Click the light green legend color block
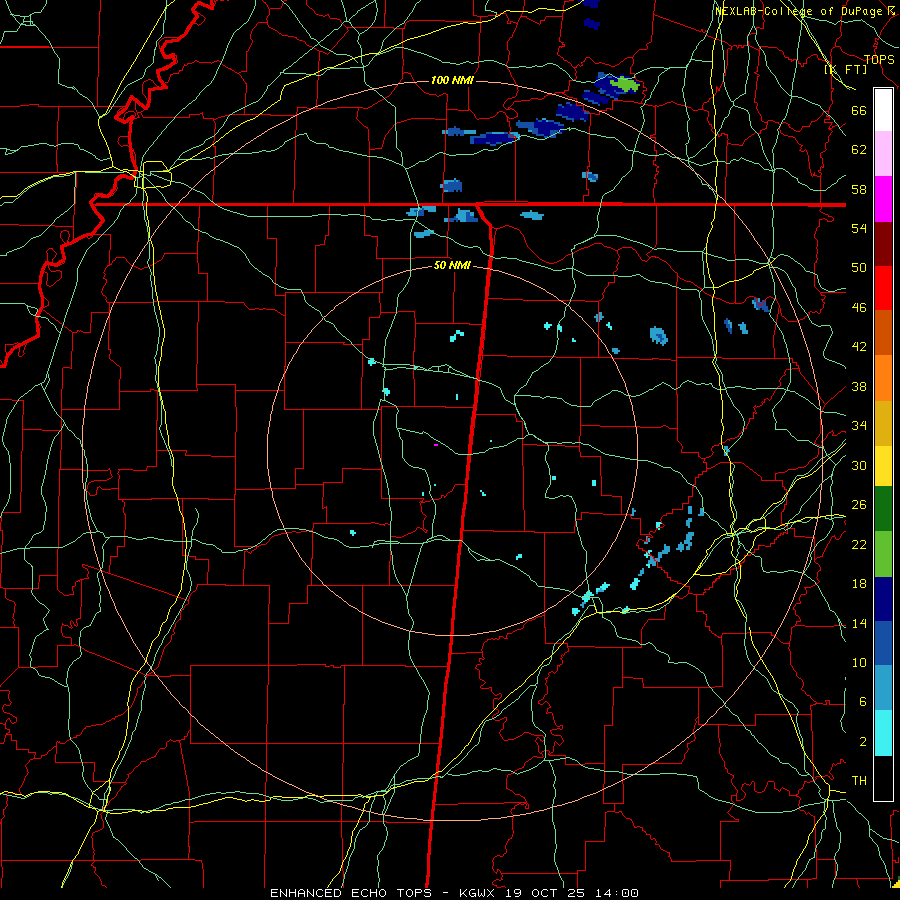This screenshot has width=900, height=900. pyautogui.click(x=883, y=553)
